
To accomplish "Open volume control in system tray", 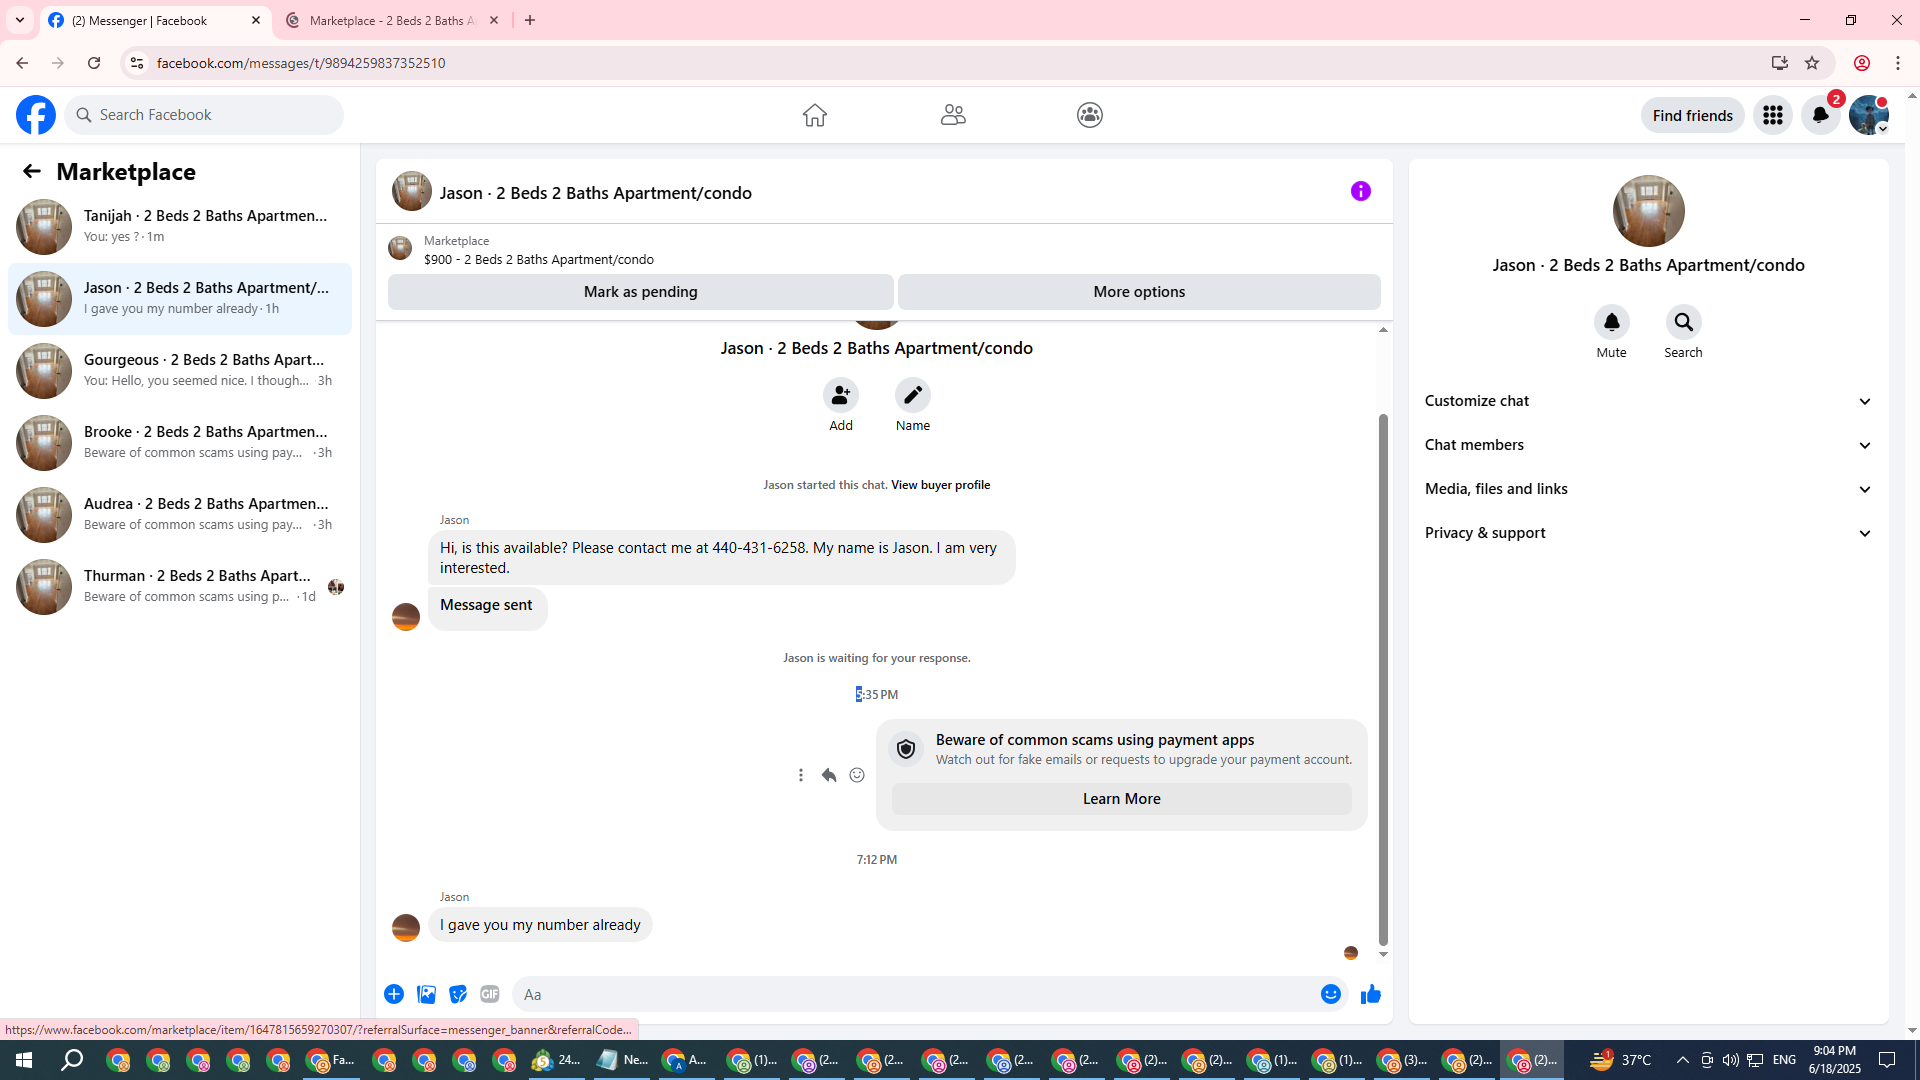I will pos(1730,1060).
